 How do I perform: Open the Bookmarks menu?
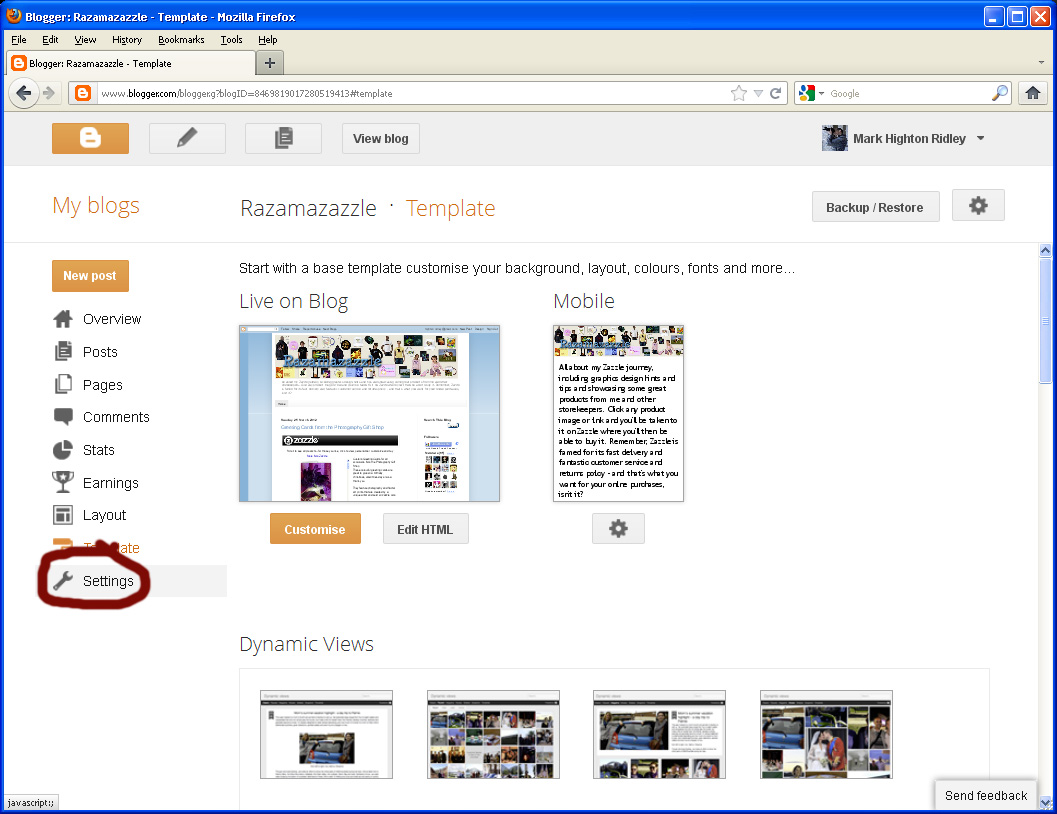coord(181,40)
